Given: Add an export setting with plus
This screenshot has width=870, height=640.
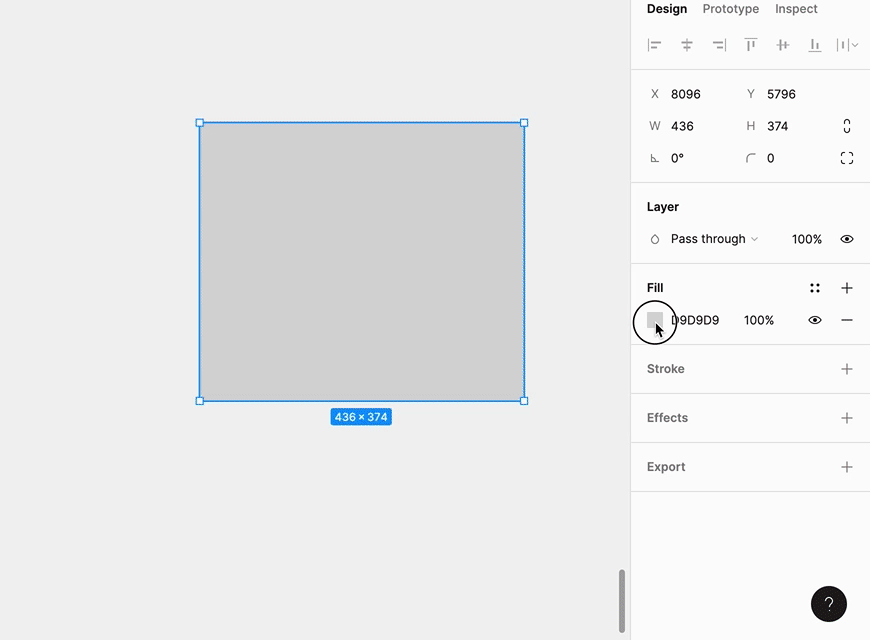Looking at the screenshot, I should [x=847, y=467].
